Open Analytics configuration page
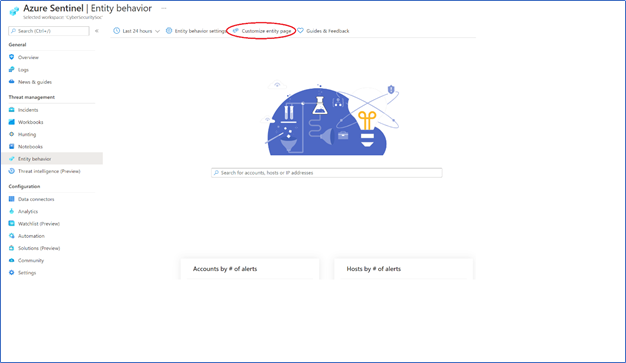626x363 pixels. point(28,212)
